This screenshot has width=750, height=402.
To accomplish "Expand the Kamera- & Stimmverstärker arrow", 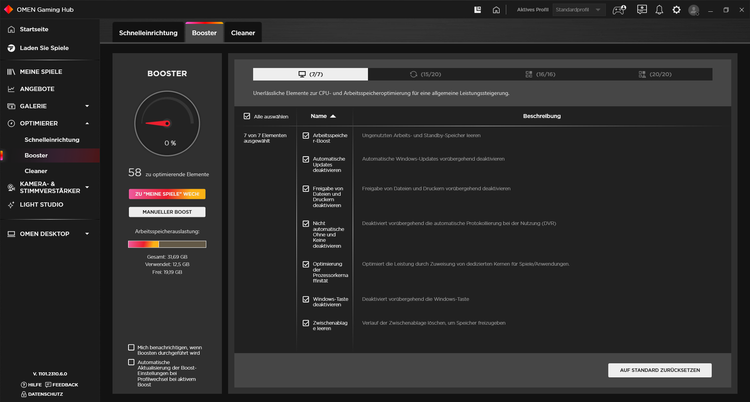I will pos(87,187).
